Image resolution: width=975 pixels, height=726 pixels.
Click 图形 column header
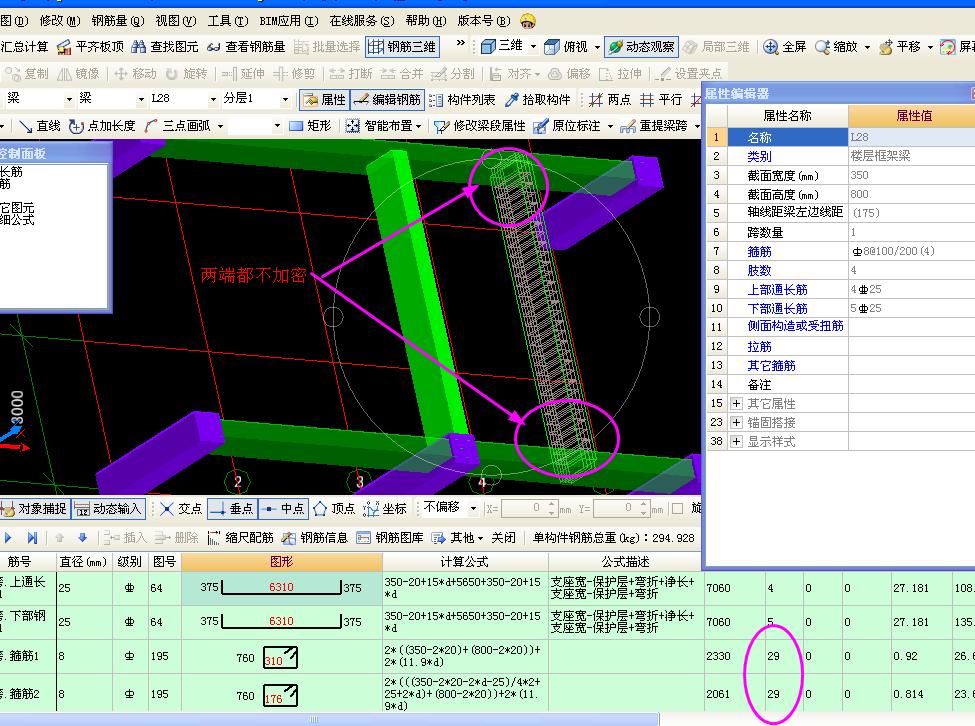282,562
